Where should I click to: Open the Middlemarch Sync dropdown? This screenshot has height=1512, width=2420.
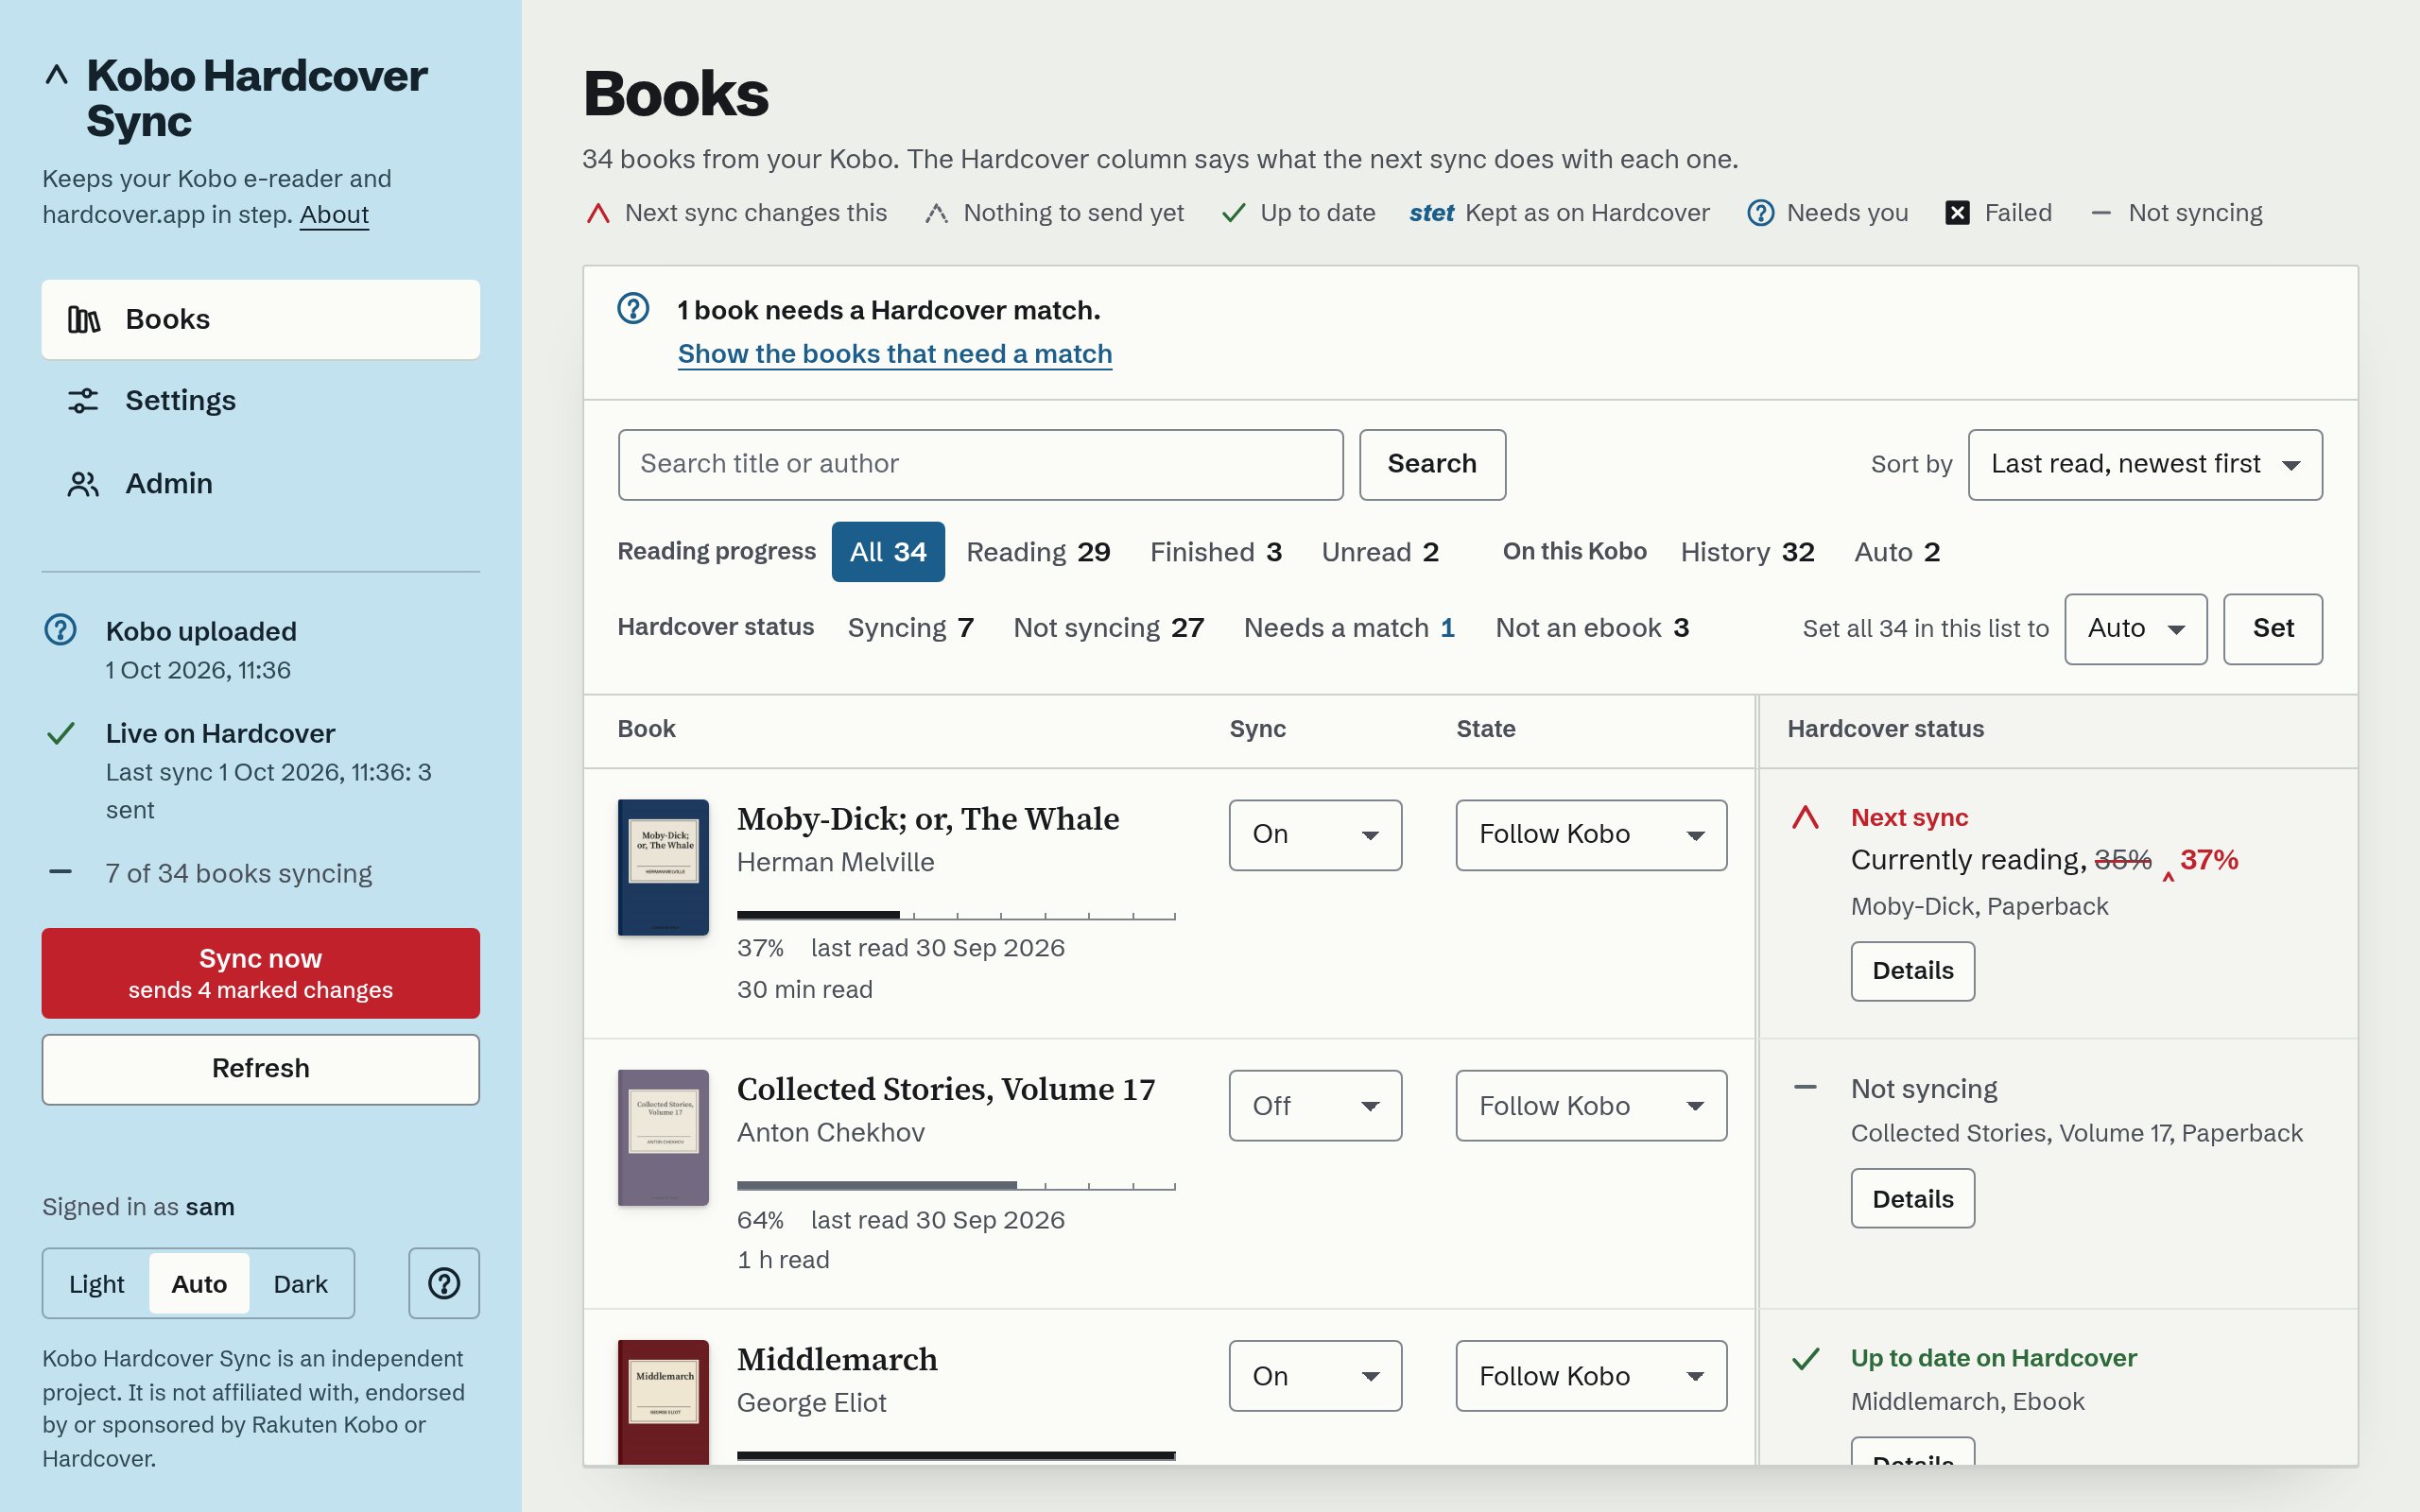pos(1315,1376)
